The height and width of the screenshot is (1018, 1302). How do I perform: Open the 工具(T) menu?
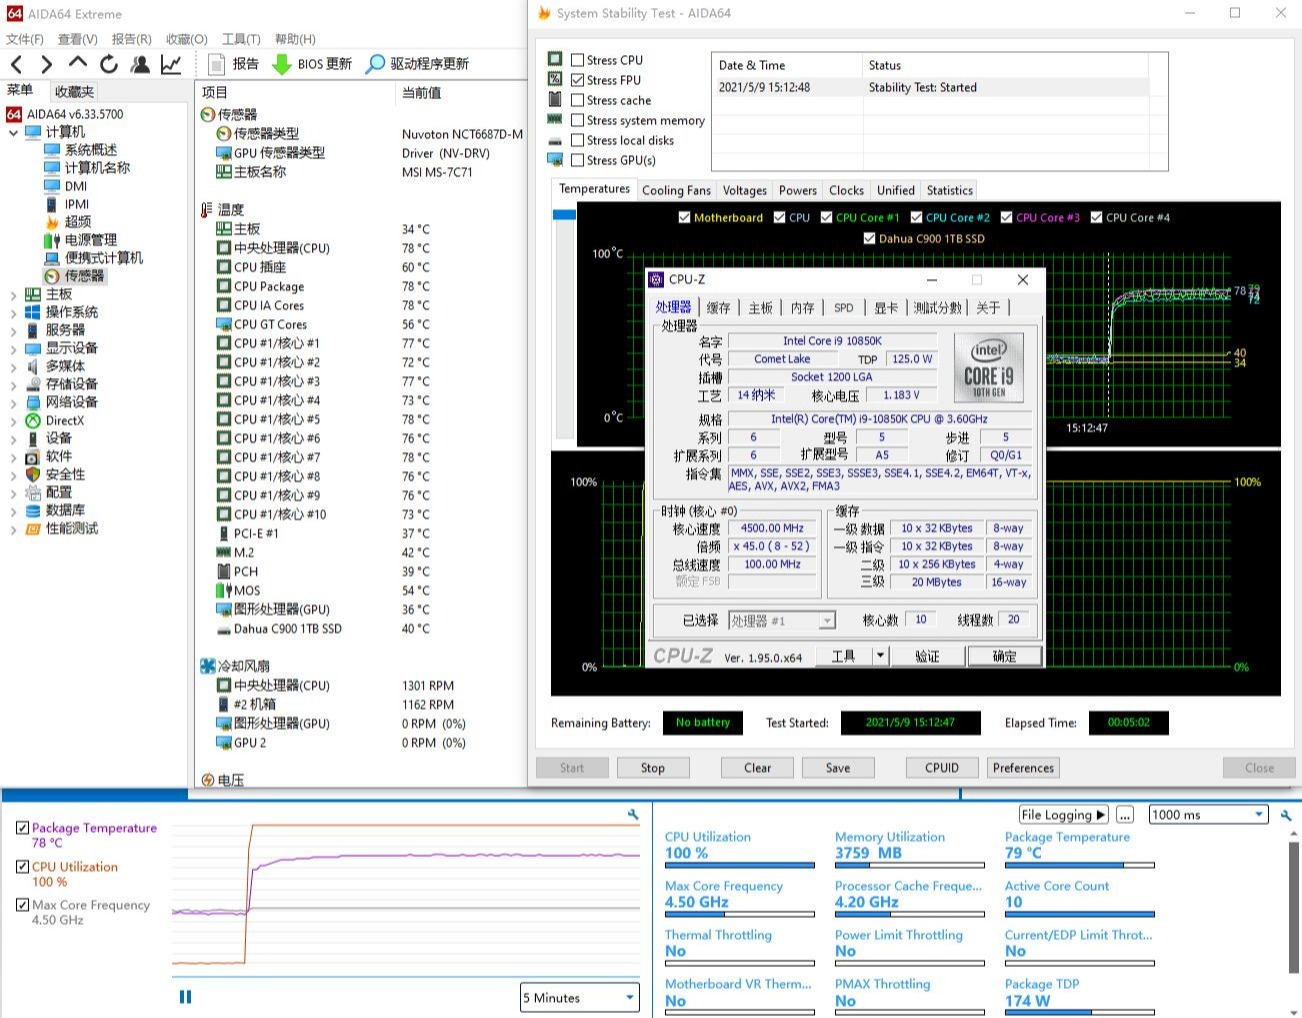tap(240, 39)
